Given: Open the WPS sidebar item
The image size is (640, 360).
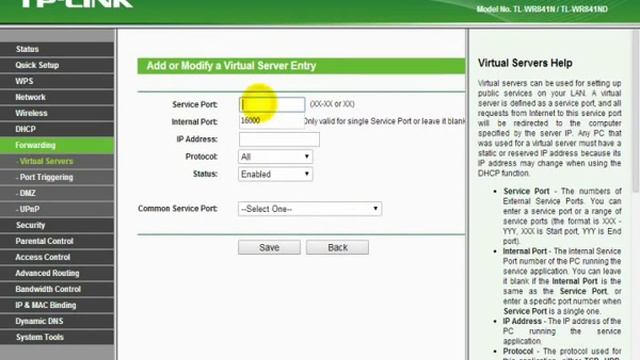Looking at the screenshot, I should (57, 81).
